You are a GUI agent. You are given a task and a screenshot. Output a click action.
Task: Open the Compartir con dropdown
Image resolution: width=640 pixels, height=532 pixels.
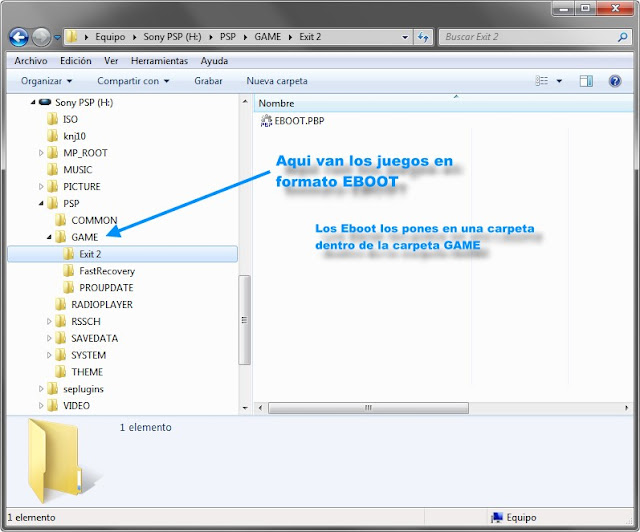click(133, 81)
